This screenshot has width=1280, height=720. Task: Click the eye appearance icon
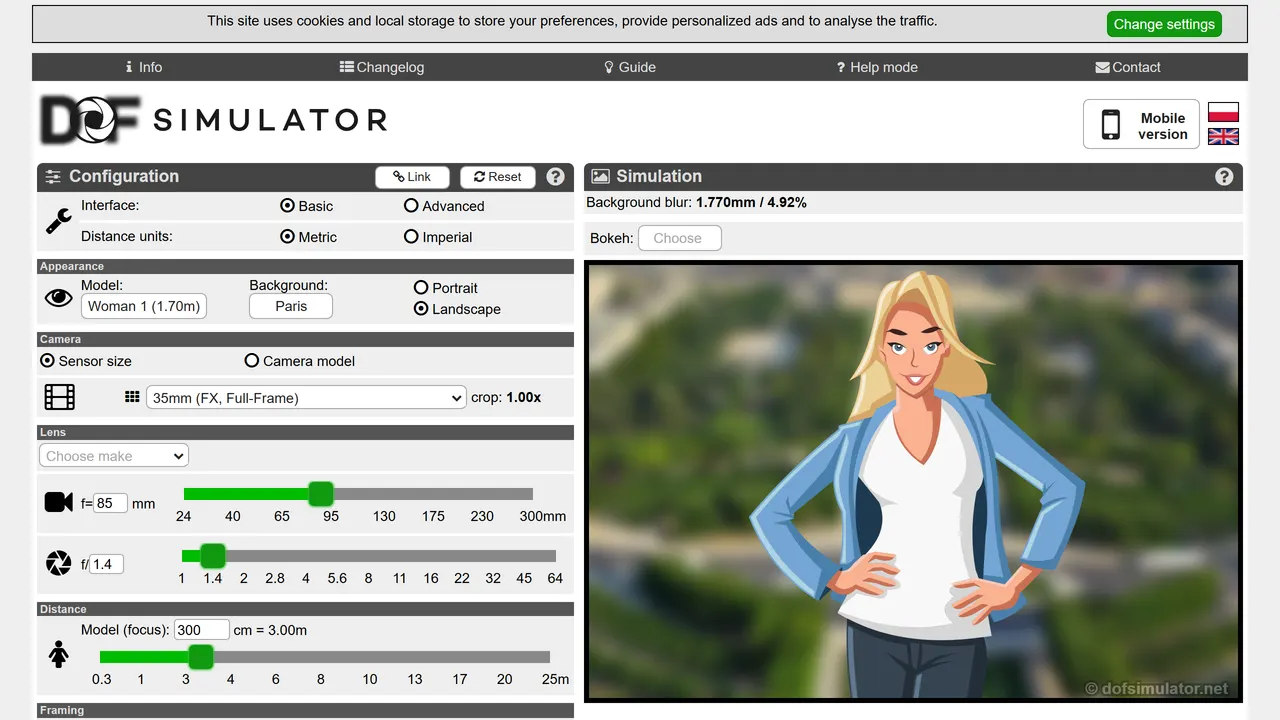[x=59, y=297]
